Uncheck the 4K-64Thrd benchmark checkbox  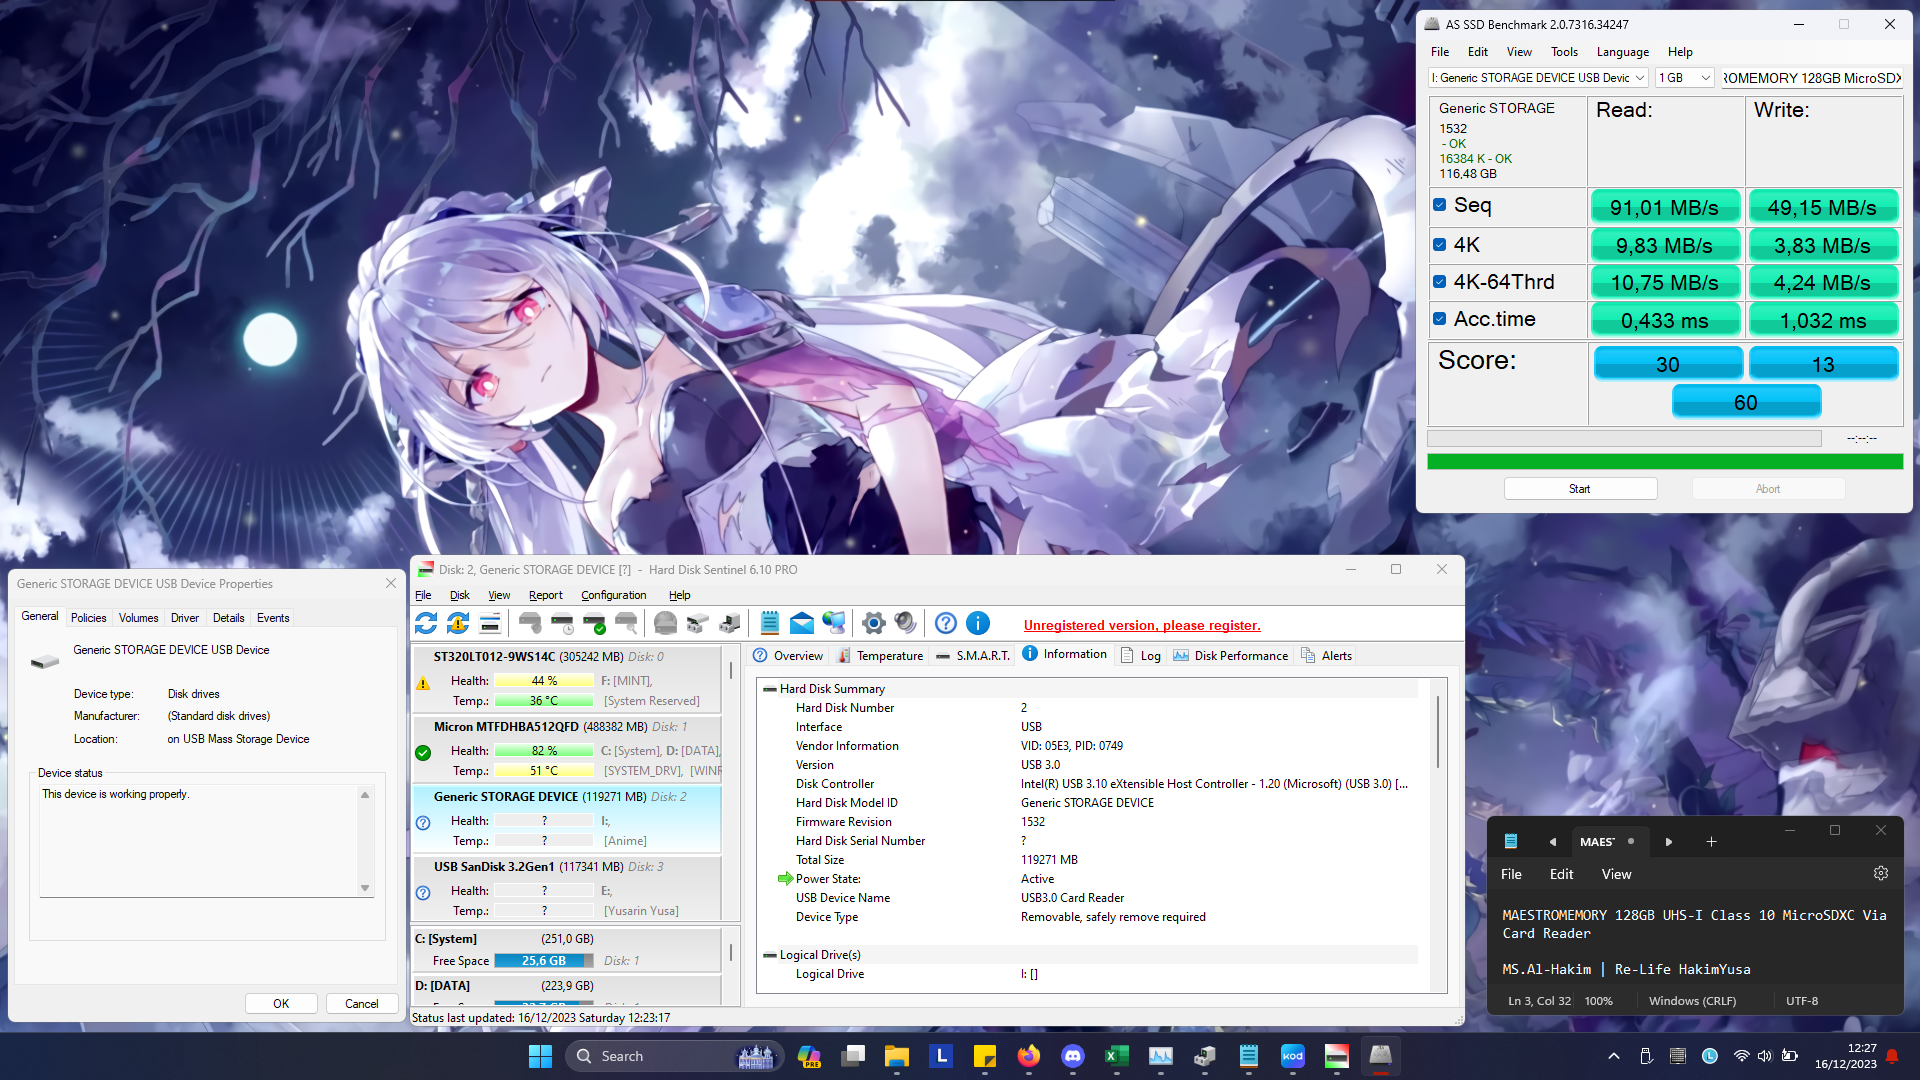[x=1440, y=282]
